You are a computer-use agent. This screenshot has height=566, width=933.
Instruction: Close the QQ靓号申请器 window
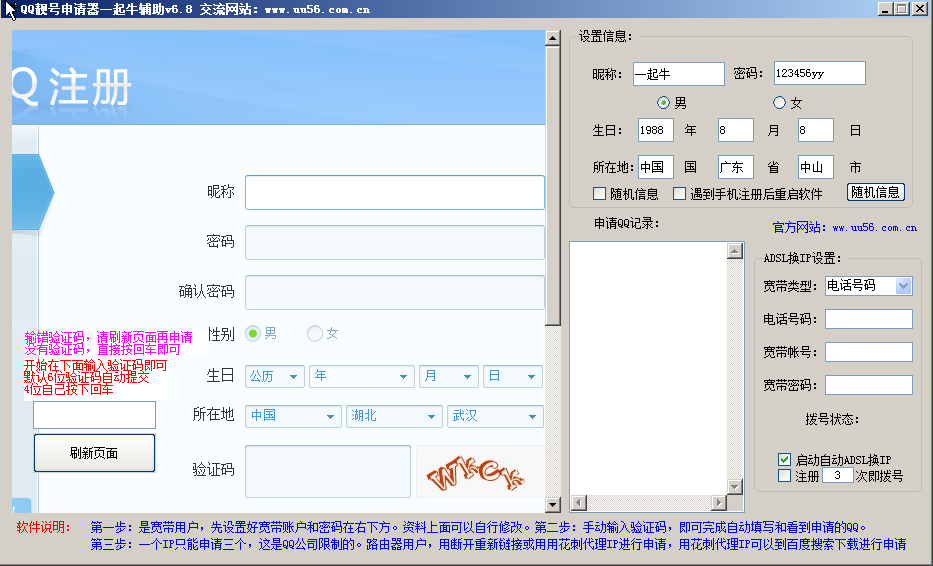pos(919,8)
